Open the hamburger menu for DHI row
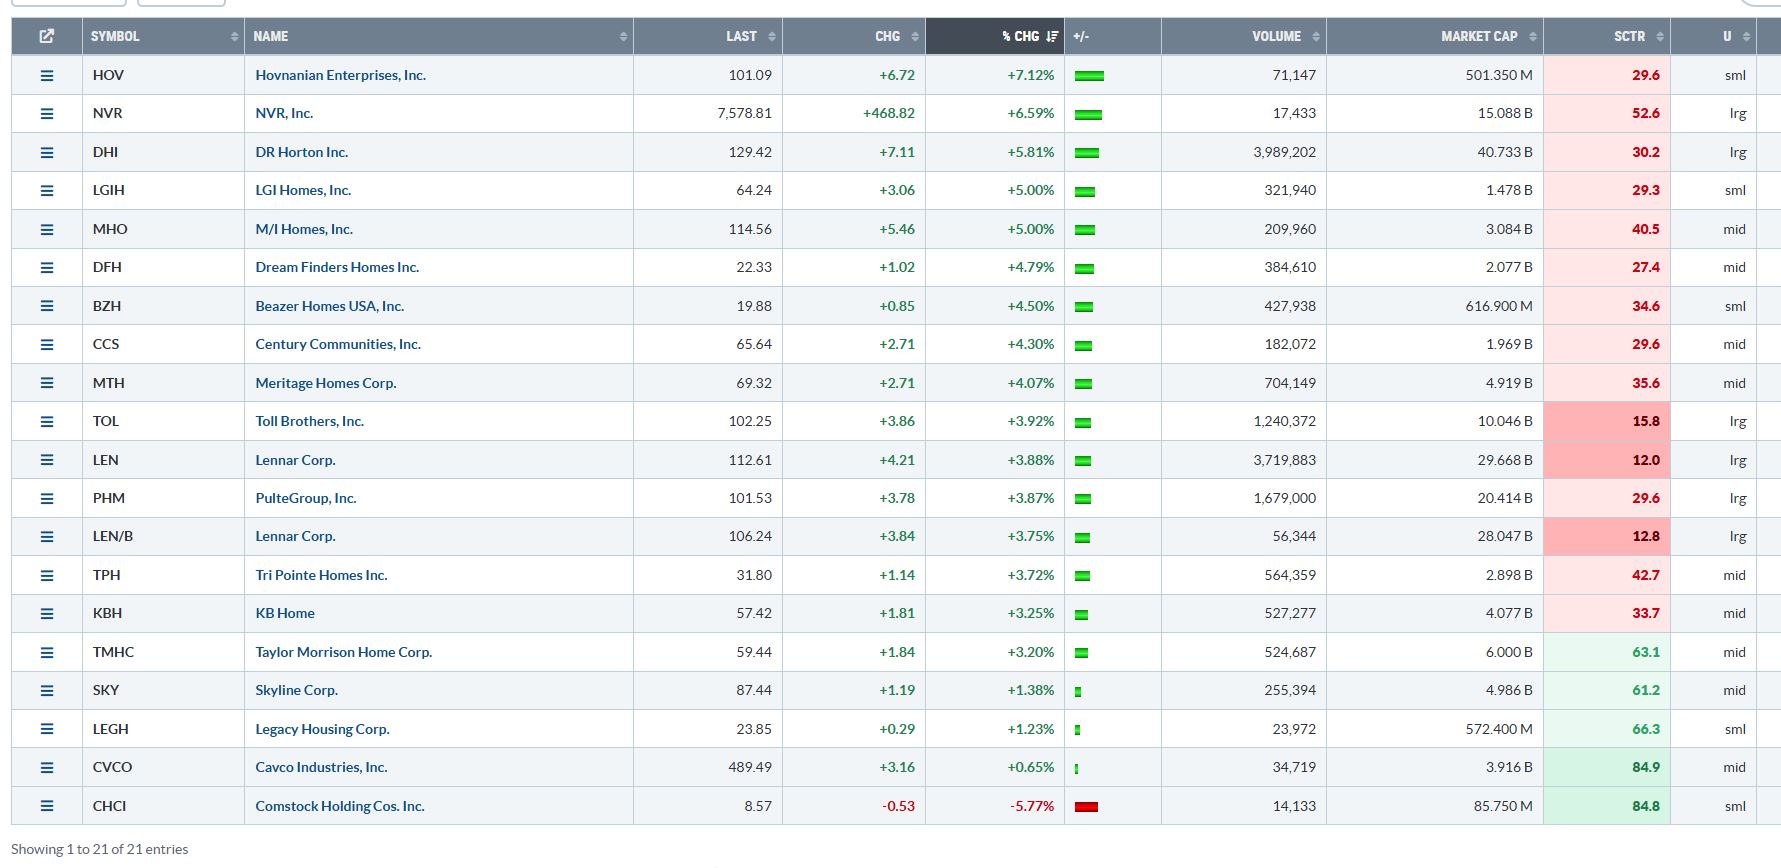 pos(46,153)
